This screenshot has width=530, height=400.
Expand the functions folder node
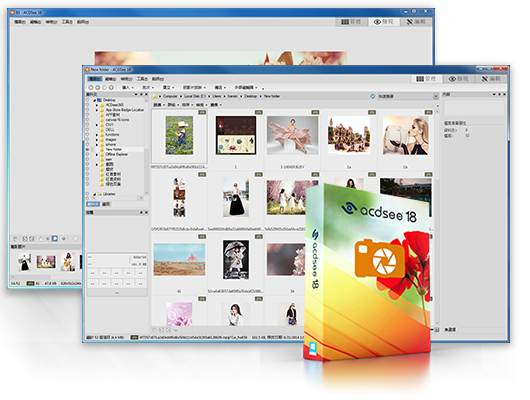click(97, 135)
